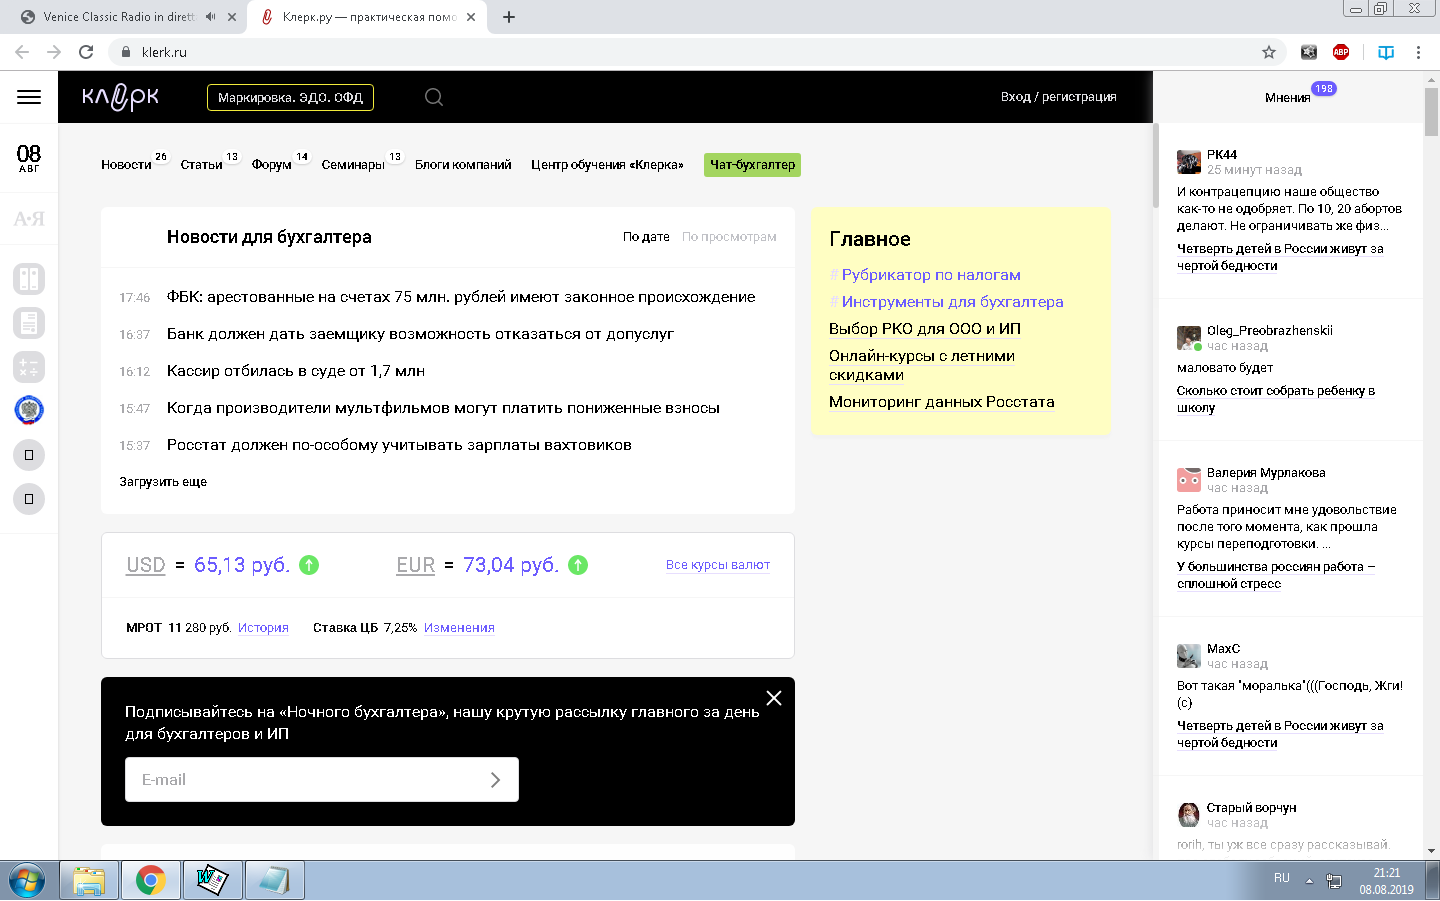The height and width of the screenshot is (901, 1440).
Task: Open the calculator icon in sidebar
Action: (x=29, y=367)
